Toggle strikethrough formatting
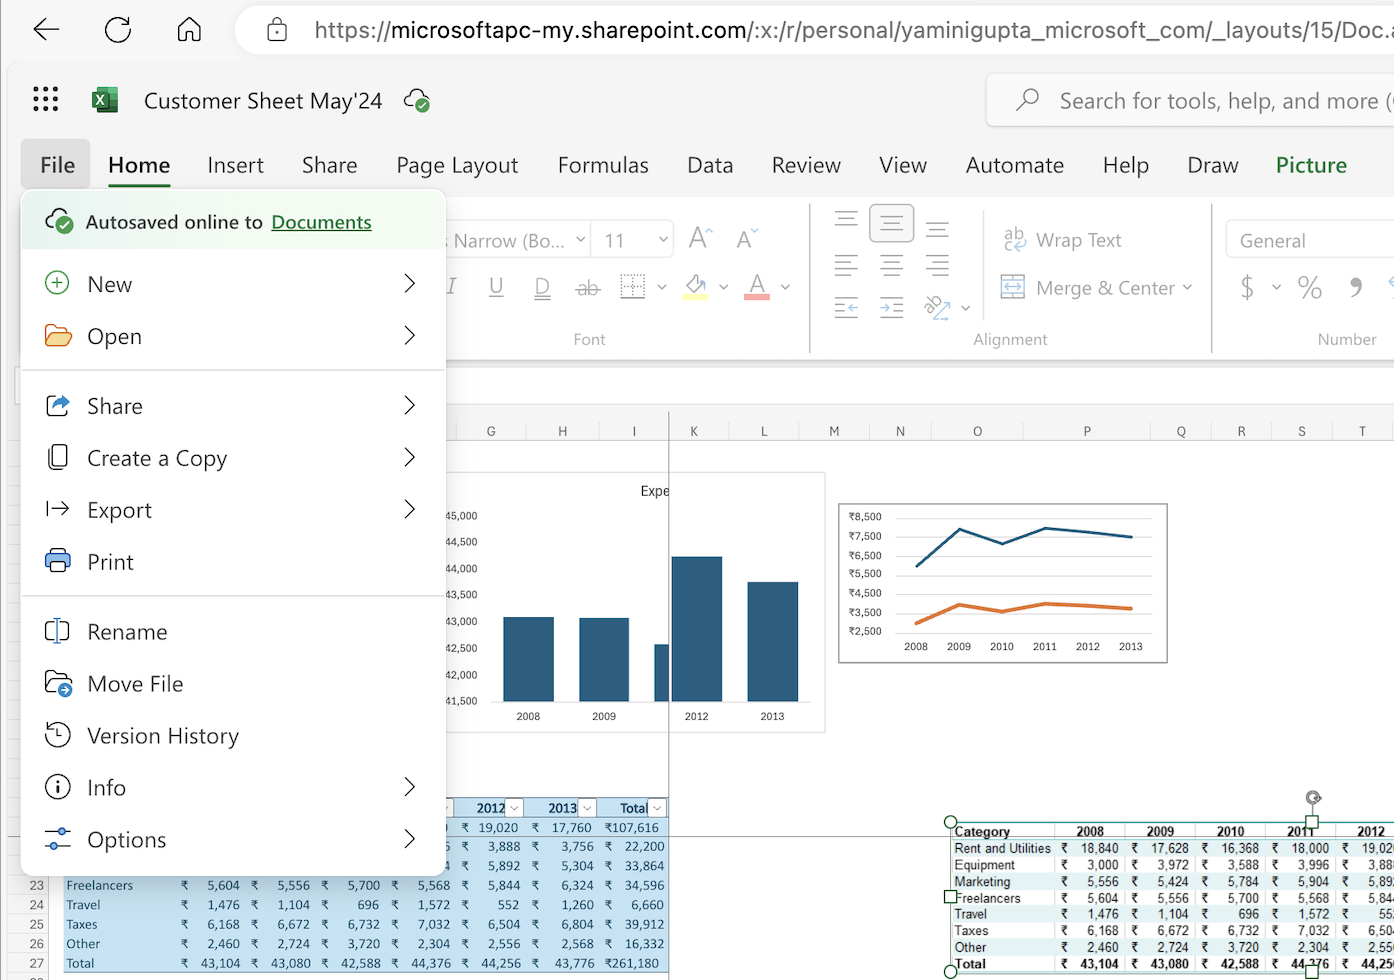Image resolution: width=1394 pixels, height=980 pixels. click(588, 288)
